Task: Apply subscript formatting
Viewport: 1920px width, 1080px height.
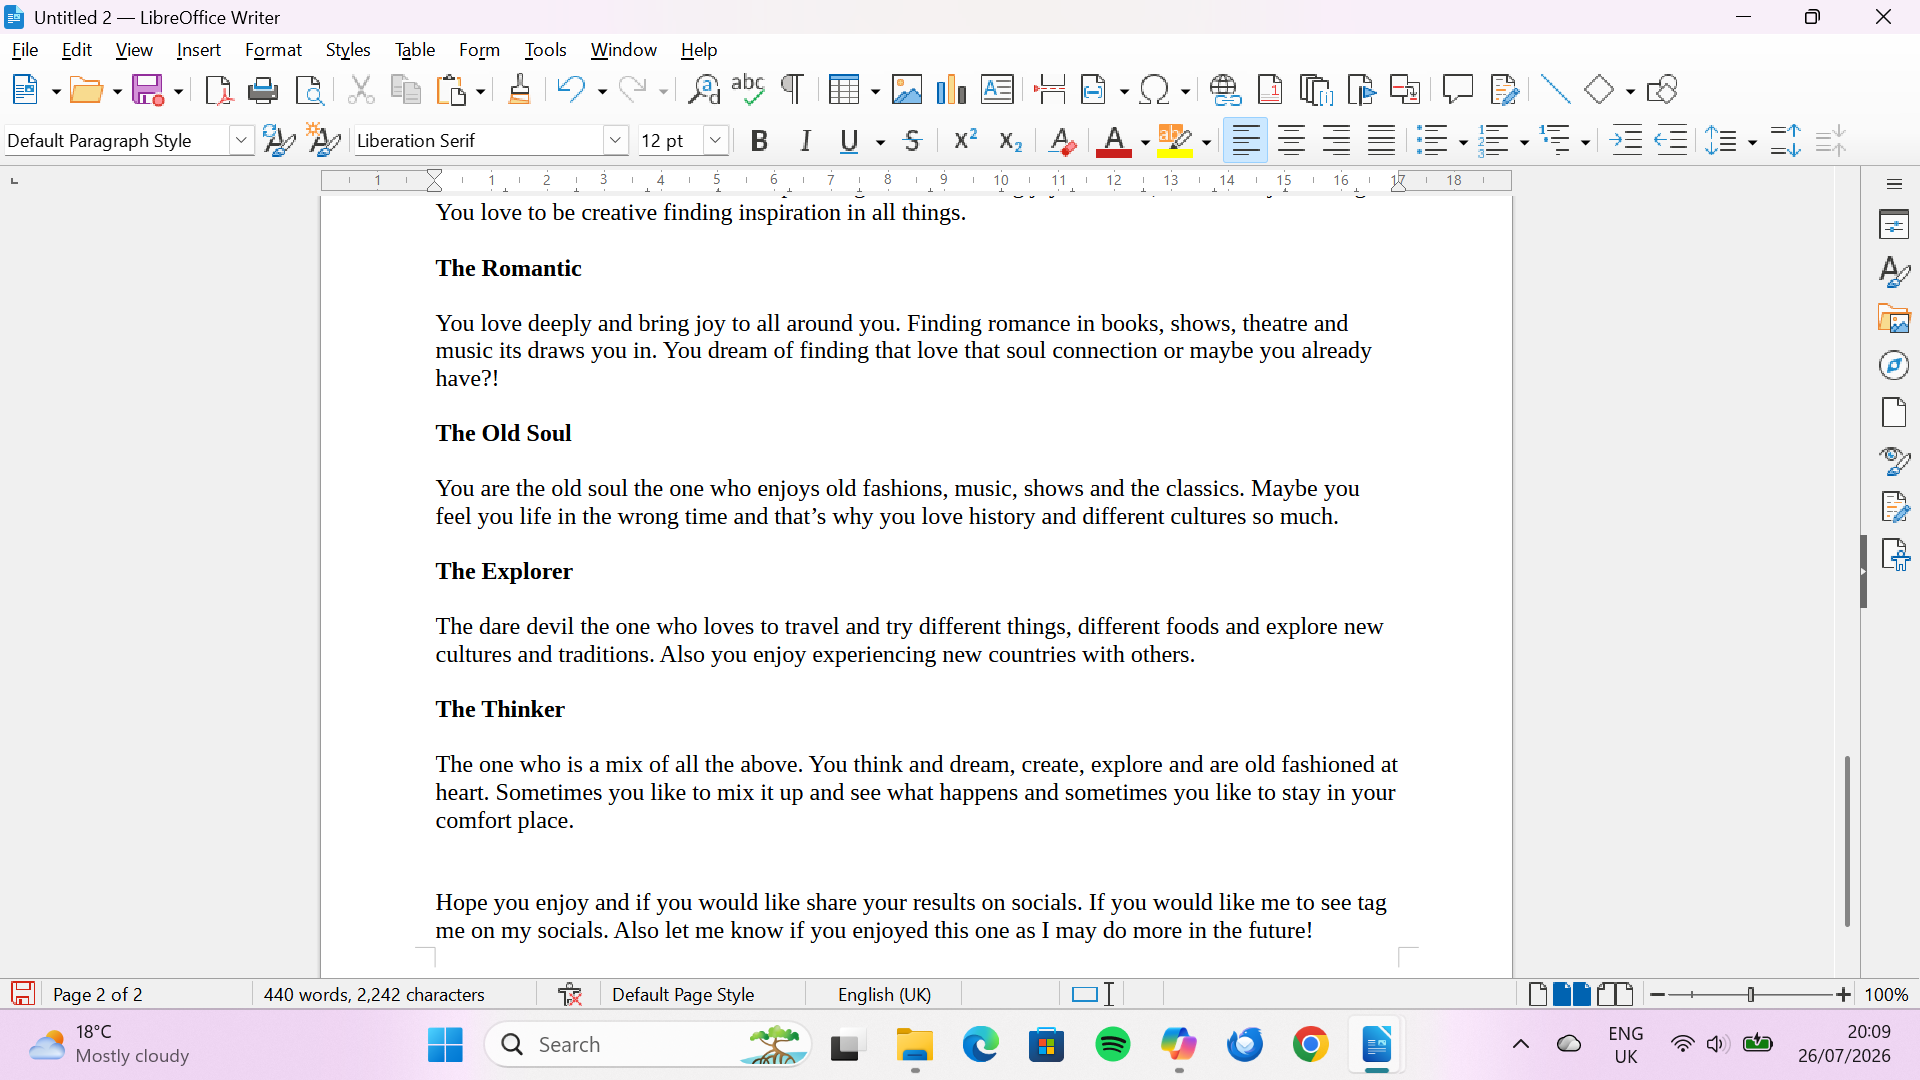Action: tap(1011, 141)
